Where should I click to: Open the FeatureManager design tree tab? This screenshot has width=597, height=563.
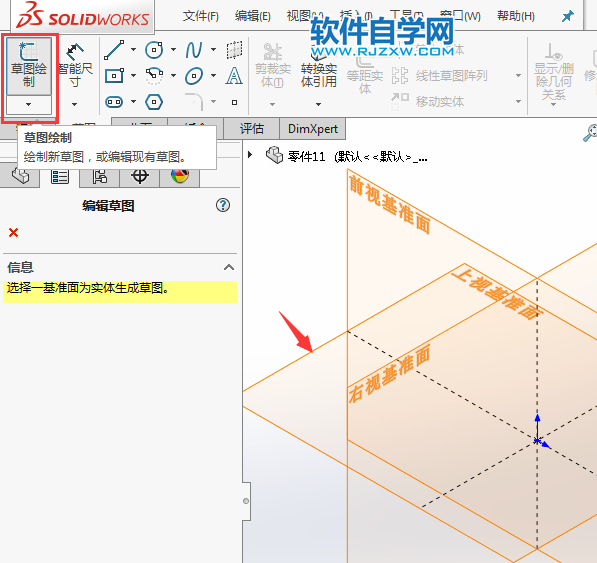coord(20,176)
